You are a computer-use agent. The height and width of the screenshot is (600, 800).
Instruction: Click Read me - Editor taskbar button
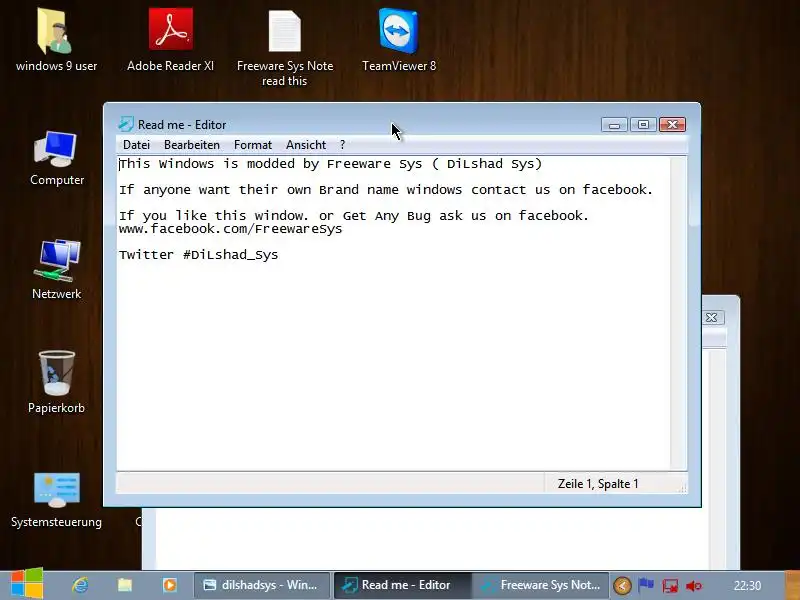[x=402, y=585]
